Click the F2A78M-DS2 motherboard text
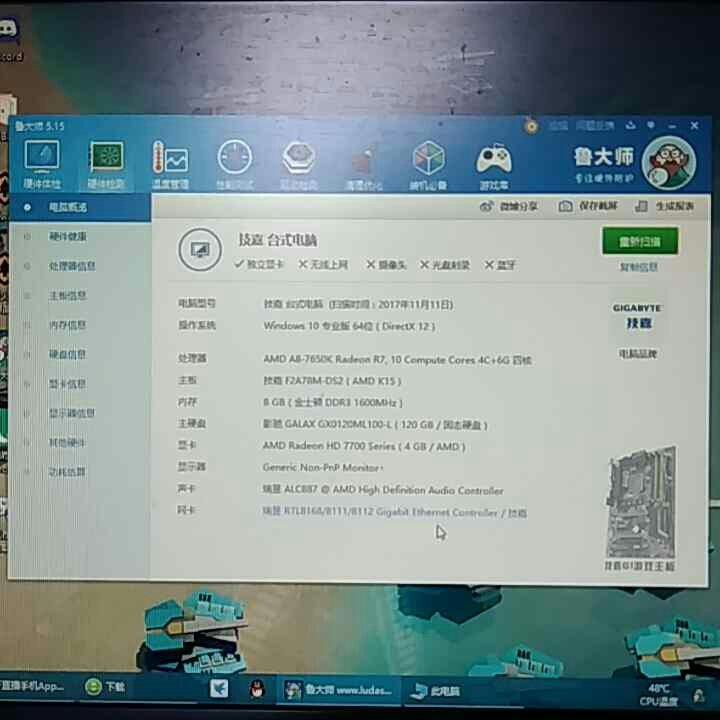The height and width of the screenshot is (720, 720). pyautogui.click(x=332, y=381)
